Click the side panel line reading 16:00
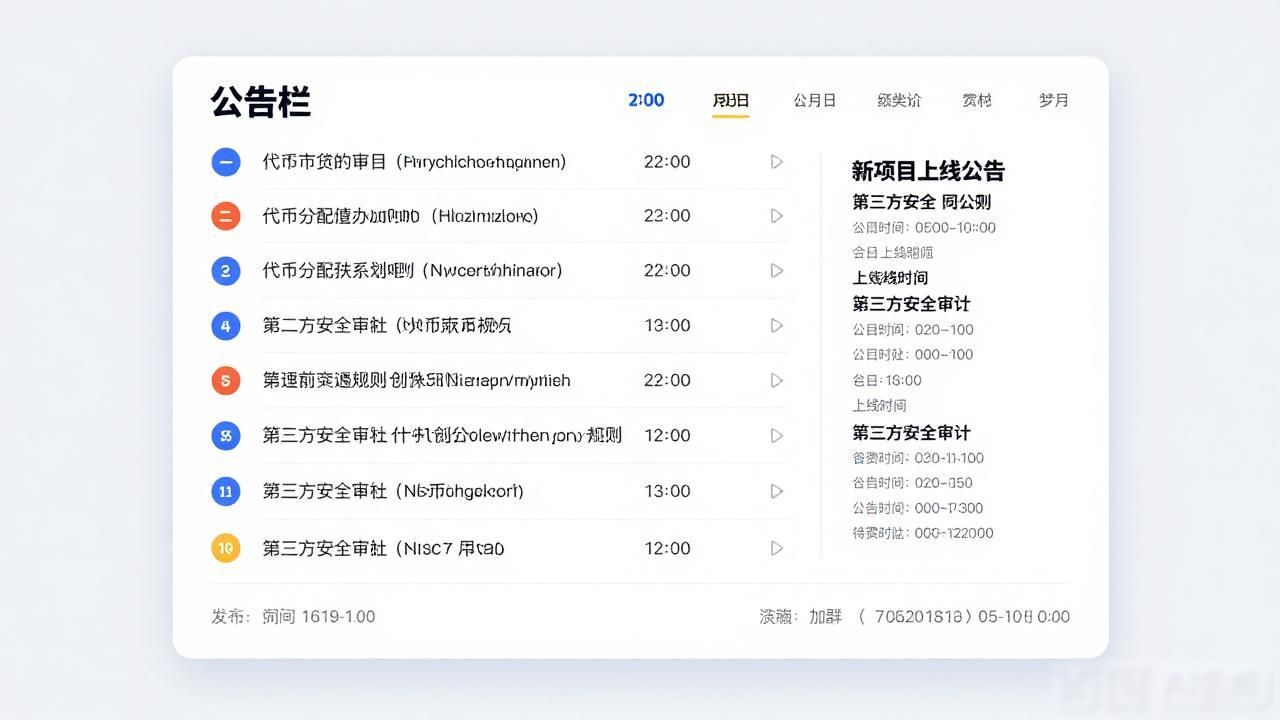 [887, 381]
